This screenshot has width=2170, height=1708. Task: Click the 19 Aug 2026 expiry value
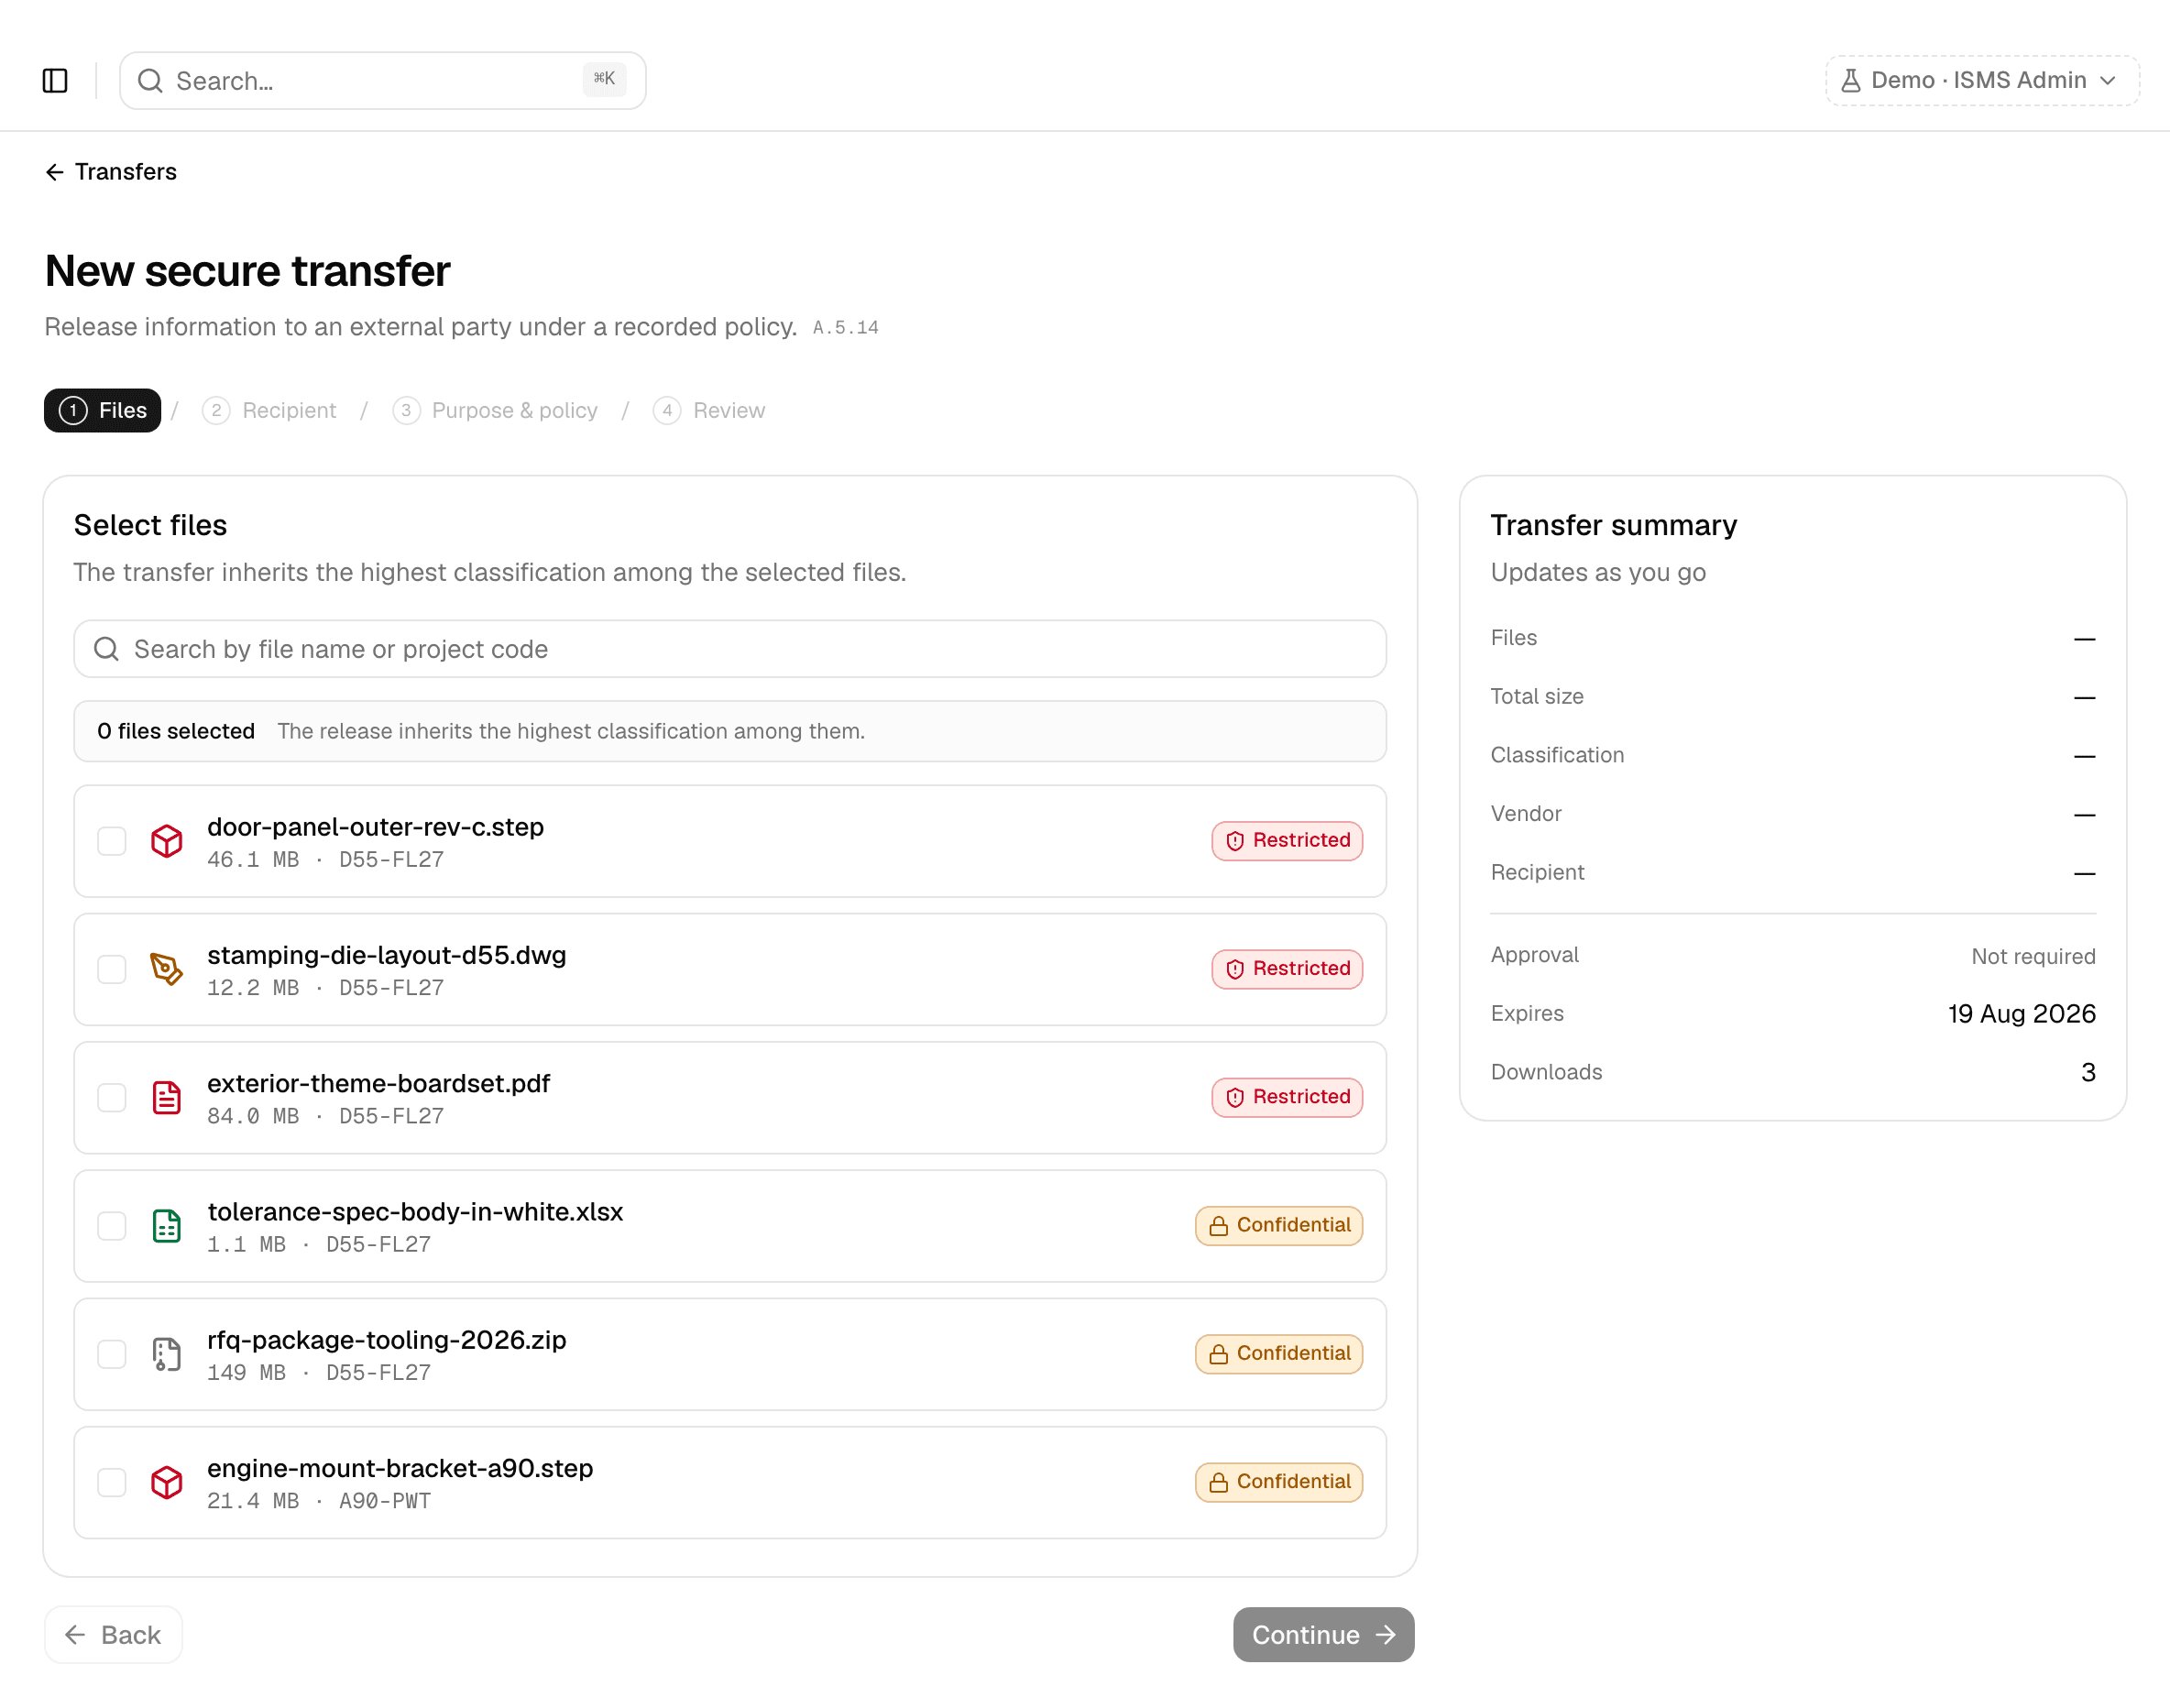point(2021,1013)
